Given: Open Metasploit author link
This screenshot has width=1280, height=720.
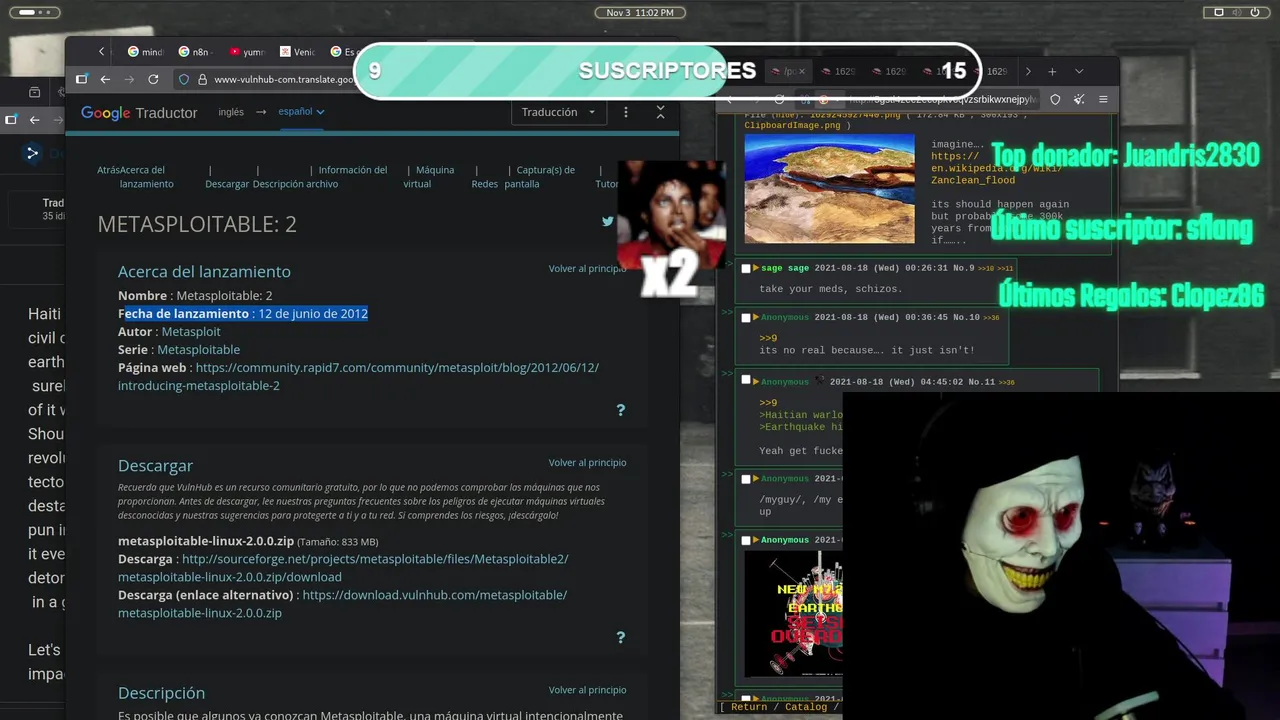Looking at the screenshot, I should (191, 331).
